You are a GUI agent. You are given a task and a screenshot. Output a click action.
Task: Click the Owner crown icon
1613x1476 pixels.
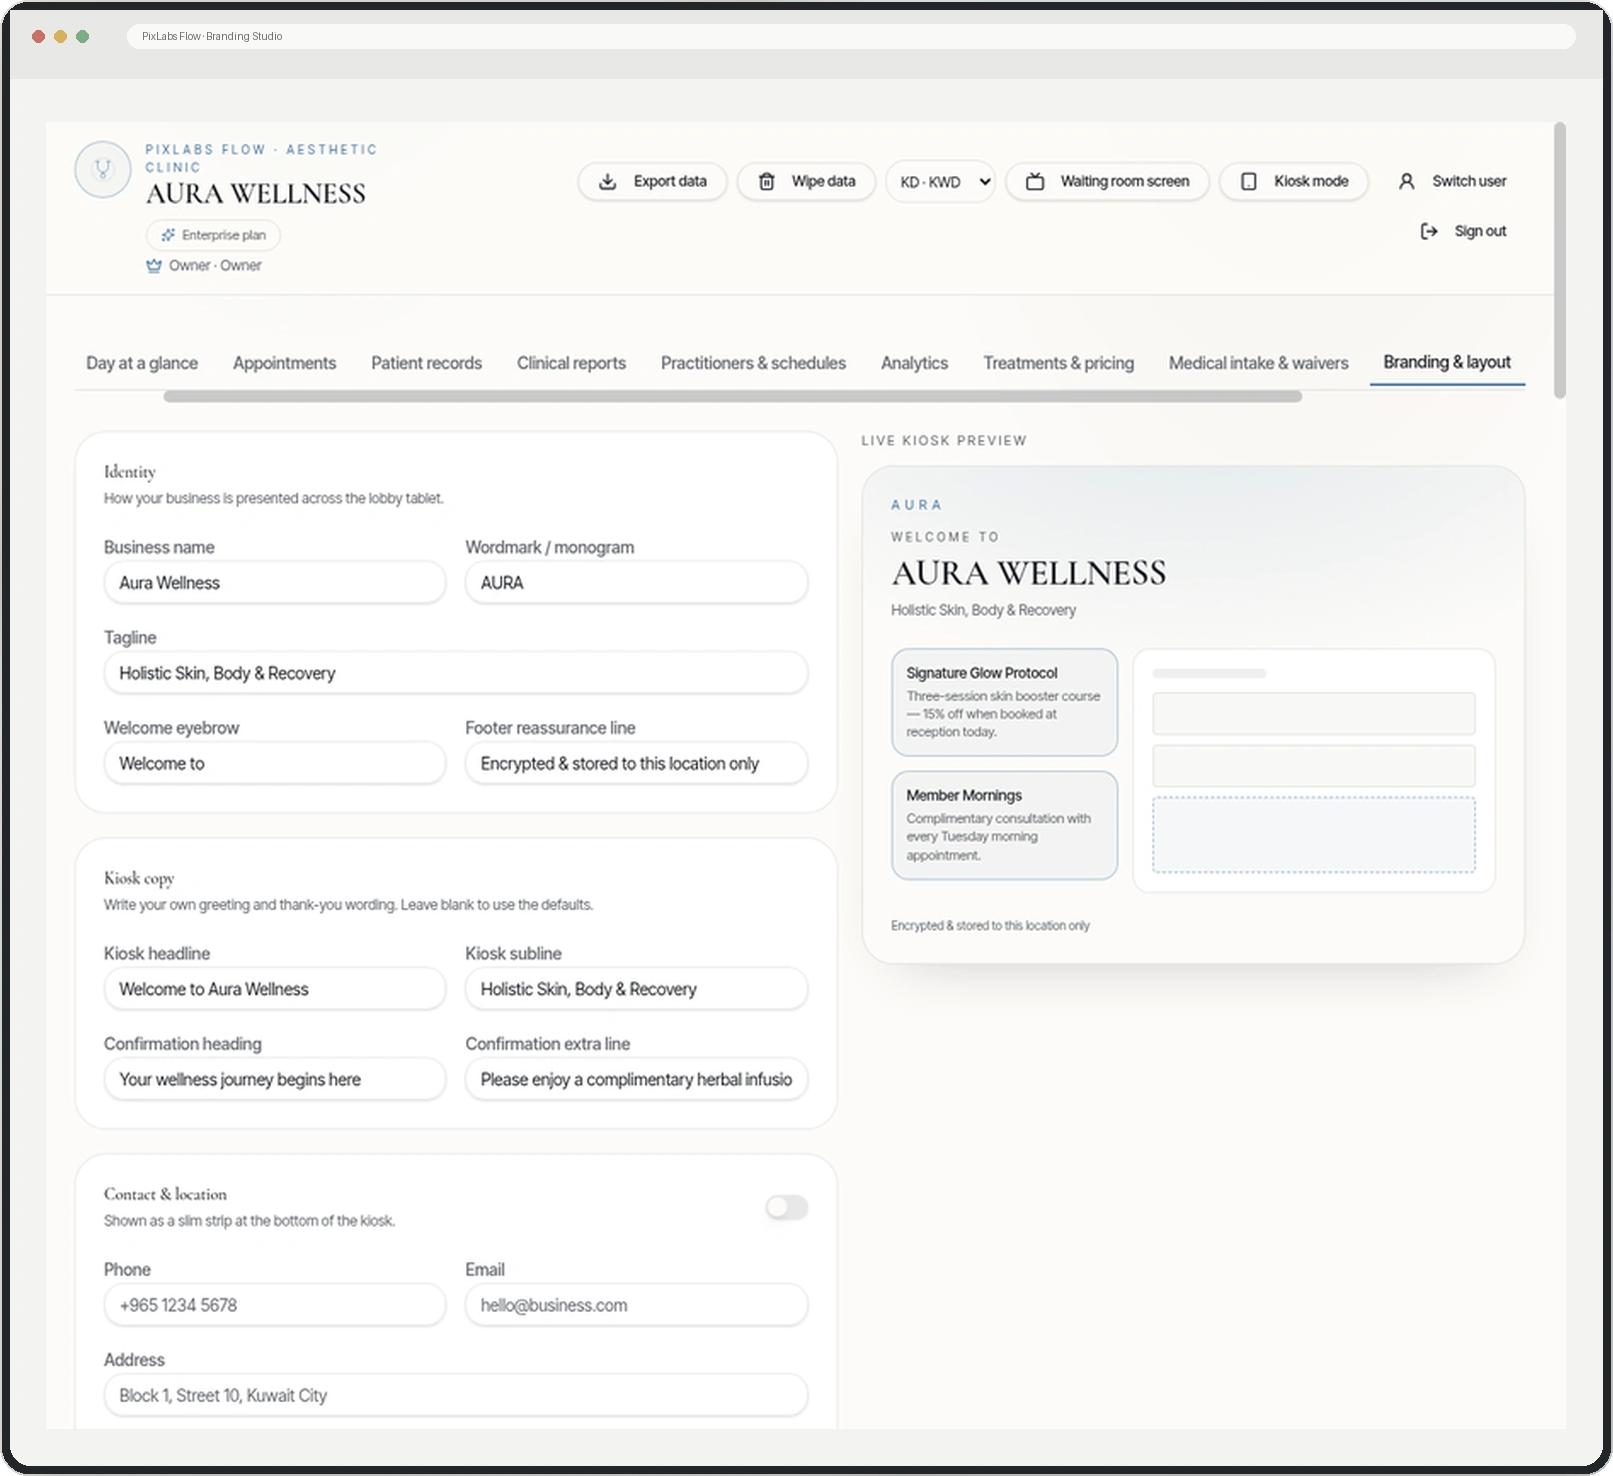pos(154,265)
